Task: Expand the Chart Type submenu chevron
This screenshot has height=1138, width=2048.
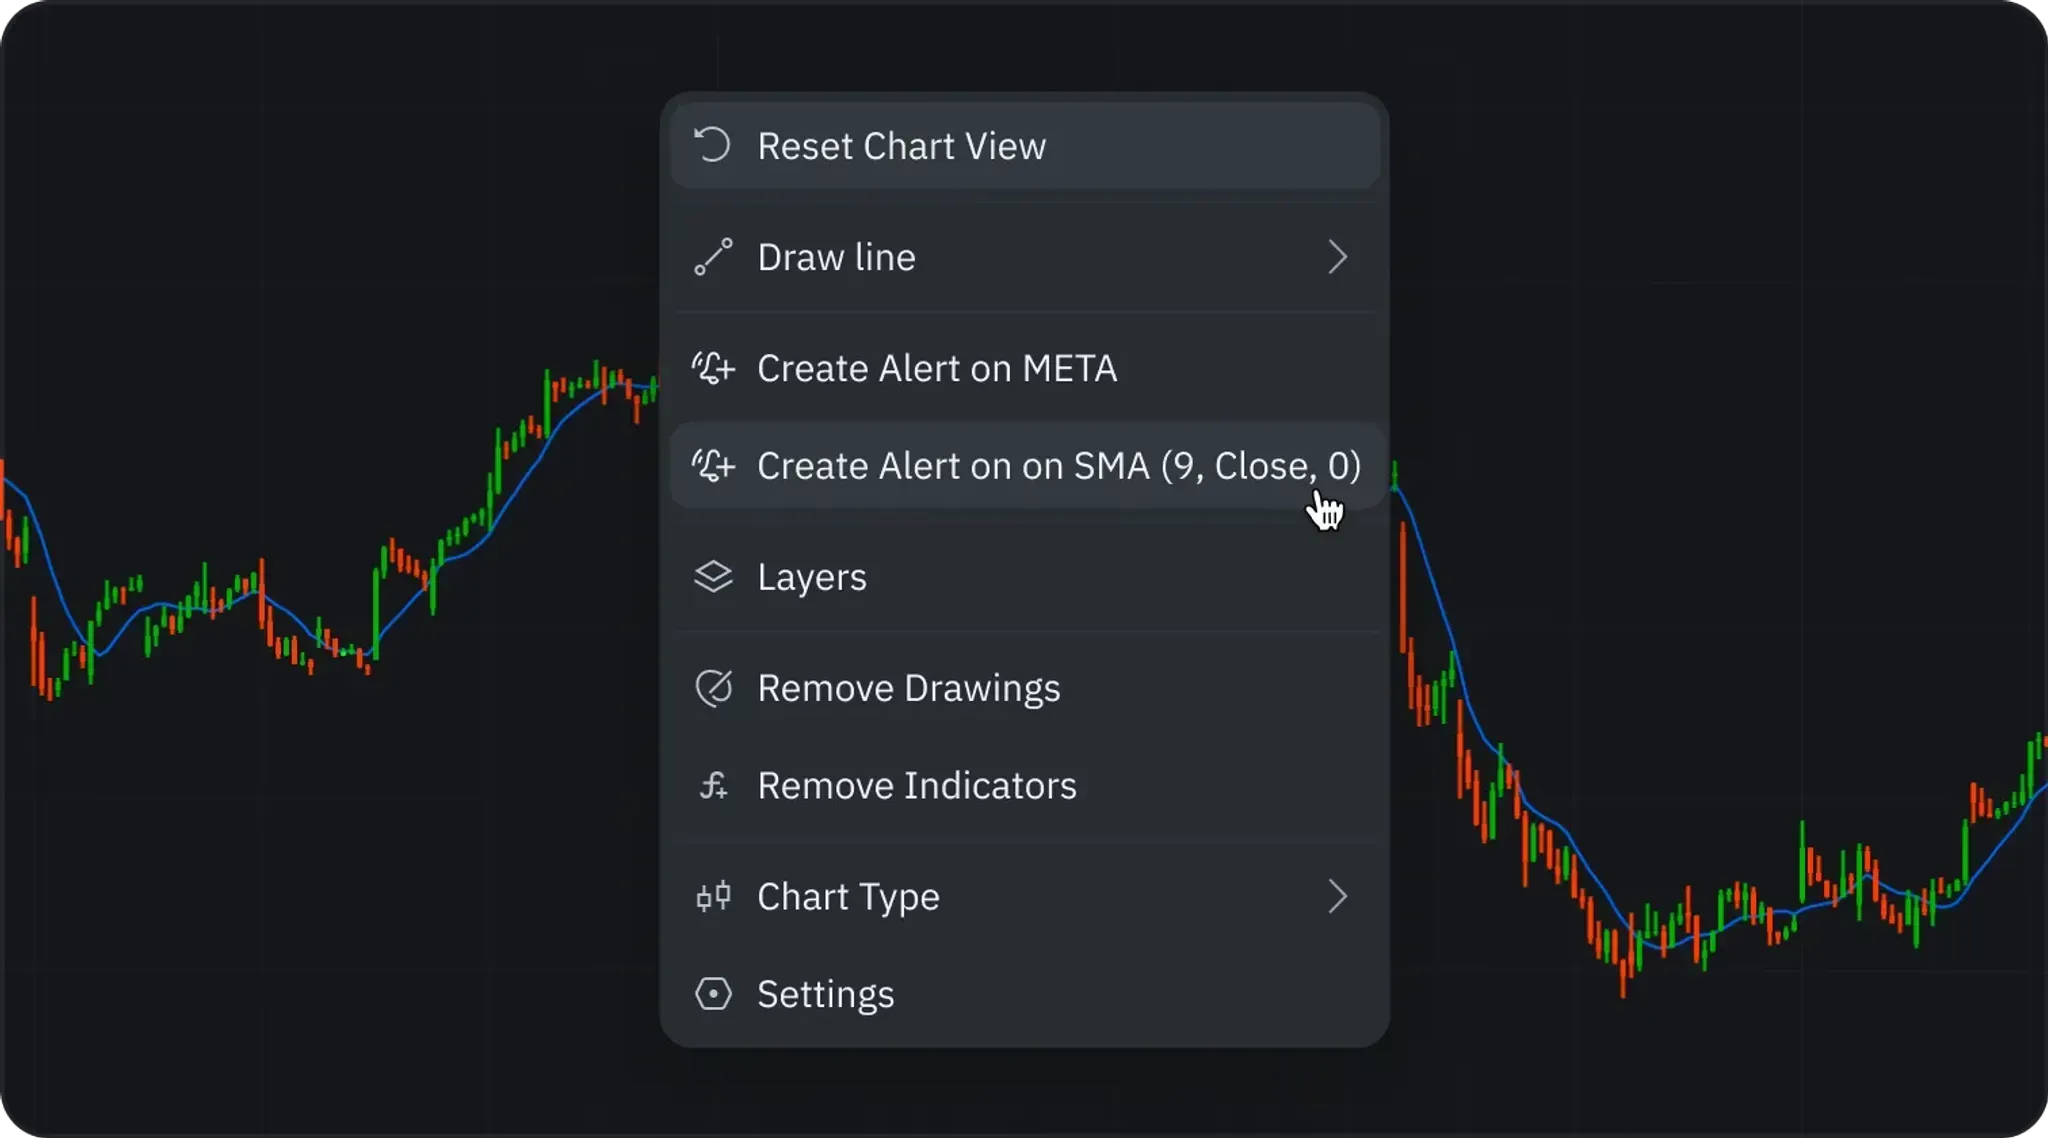Action: 1337,897
